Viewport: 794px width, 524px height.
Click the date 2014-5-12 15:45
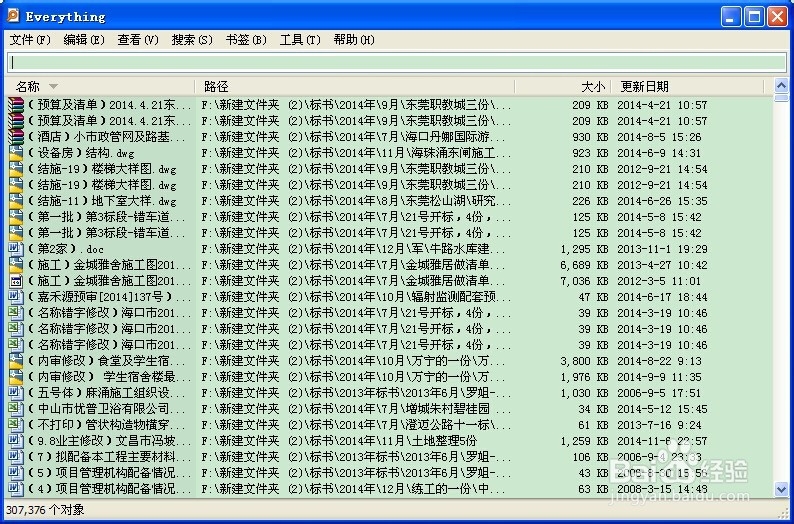(x=662, y=409)
